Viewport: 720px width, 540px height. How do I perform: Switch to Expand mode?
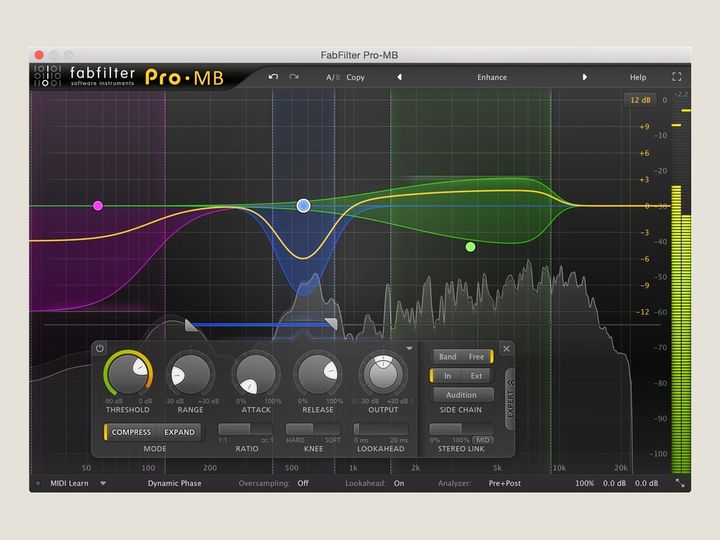pos(179,432)
